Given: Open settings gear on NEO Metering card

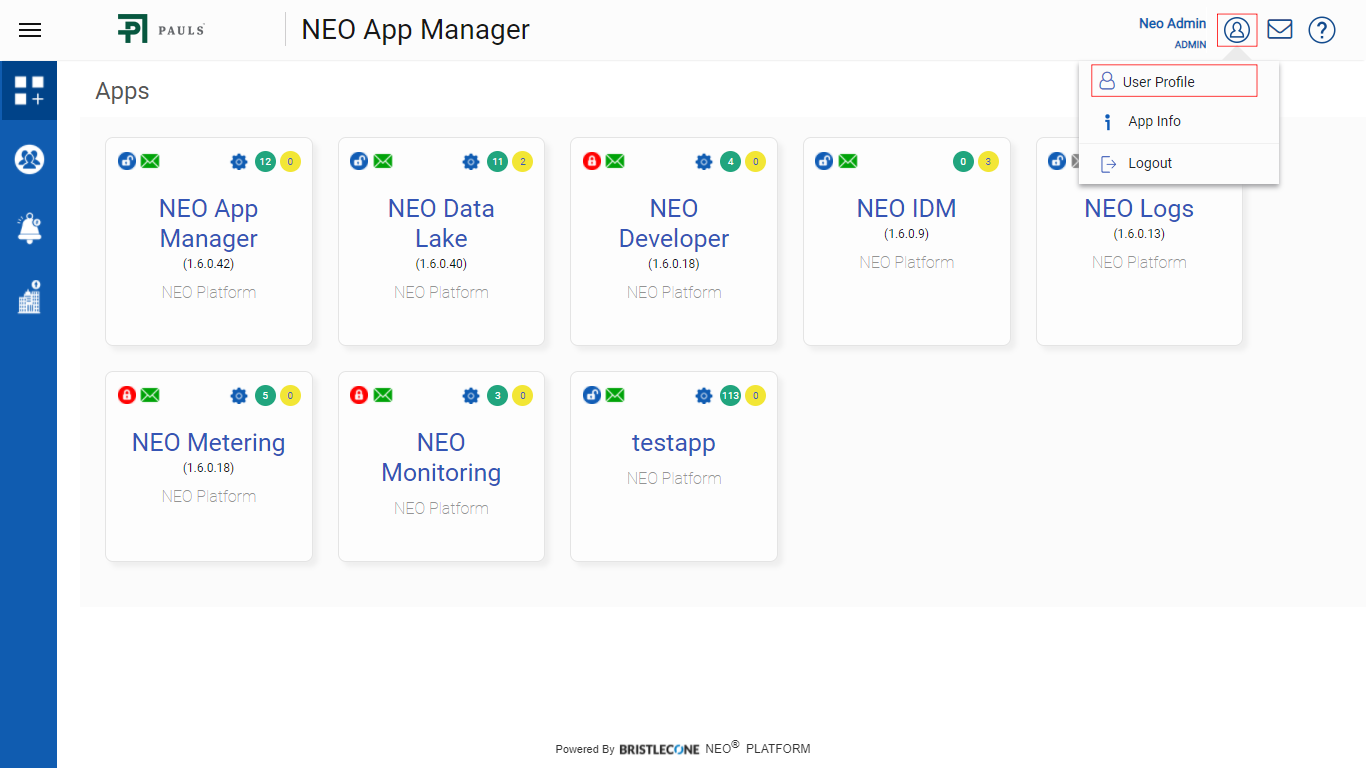Looking at the screenshot, I should (238, 395).
